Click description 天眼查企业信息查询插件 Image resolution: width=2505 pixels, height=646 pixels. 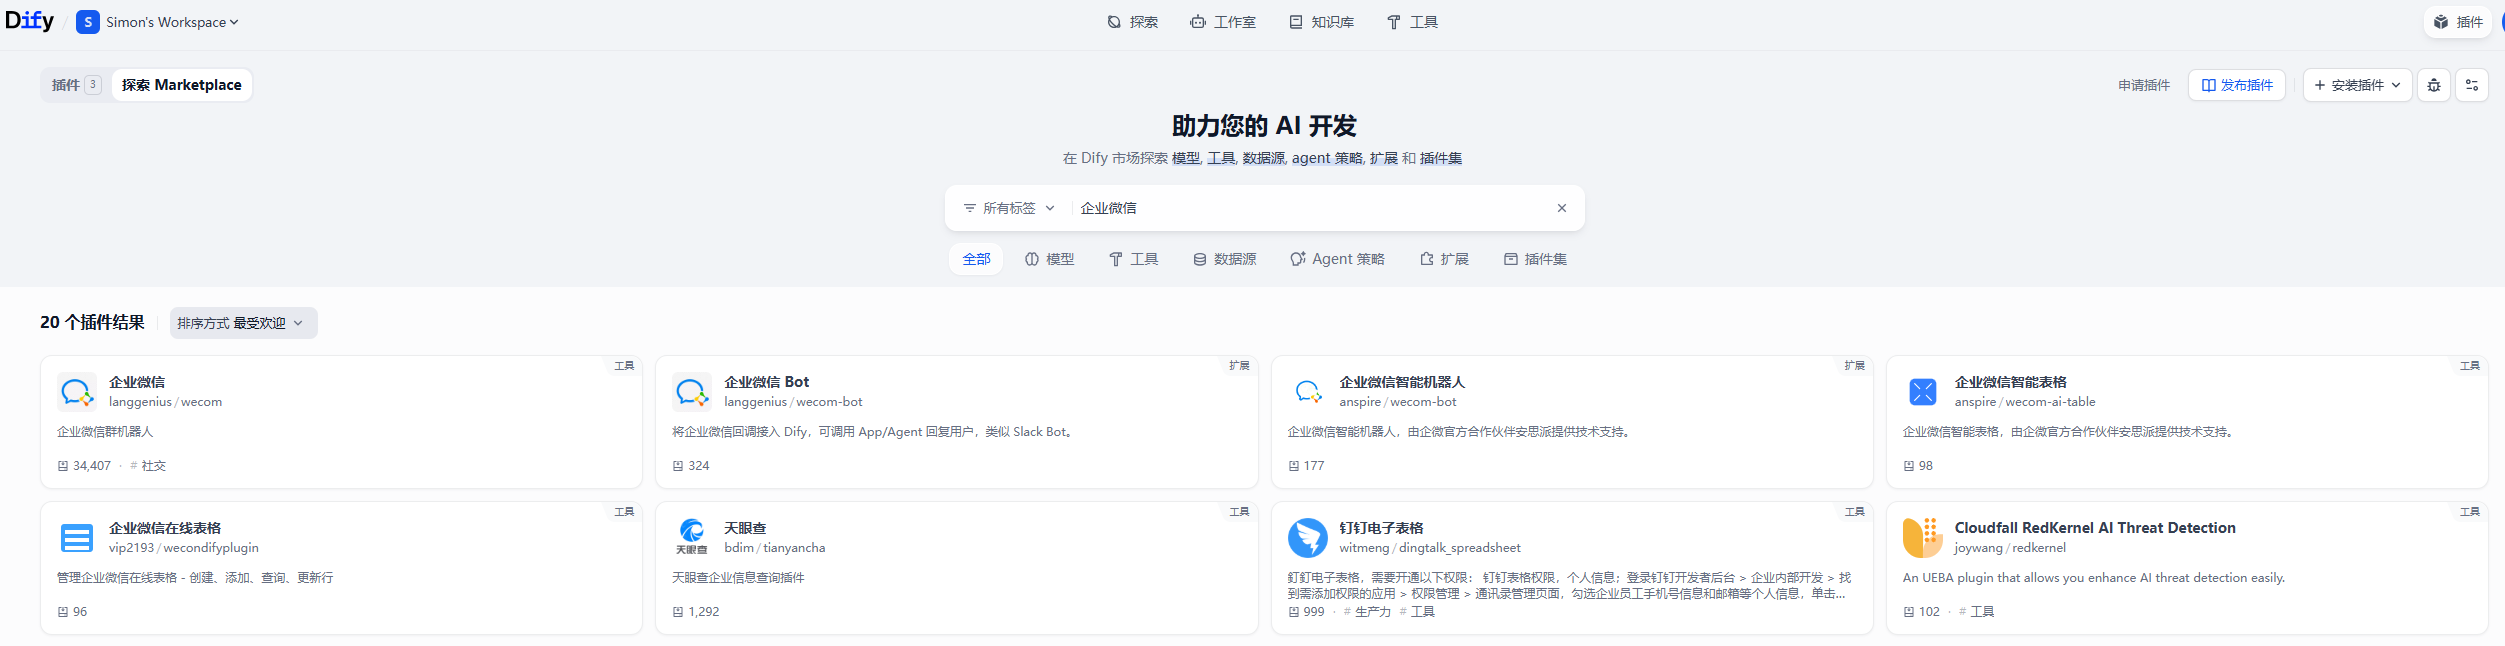738,578
